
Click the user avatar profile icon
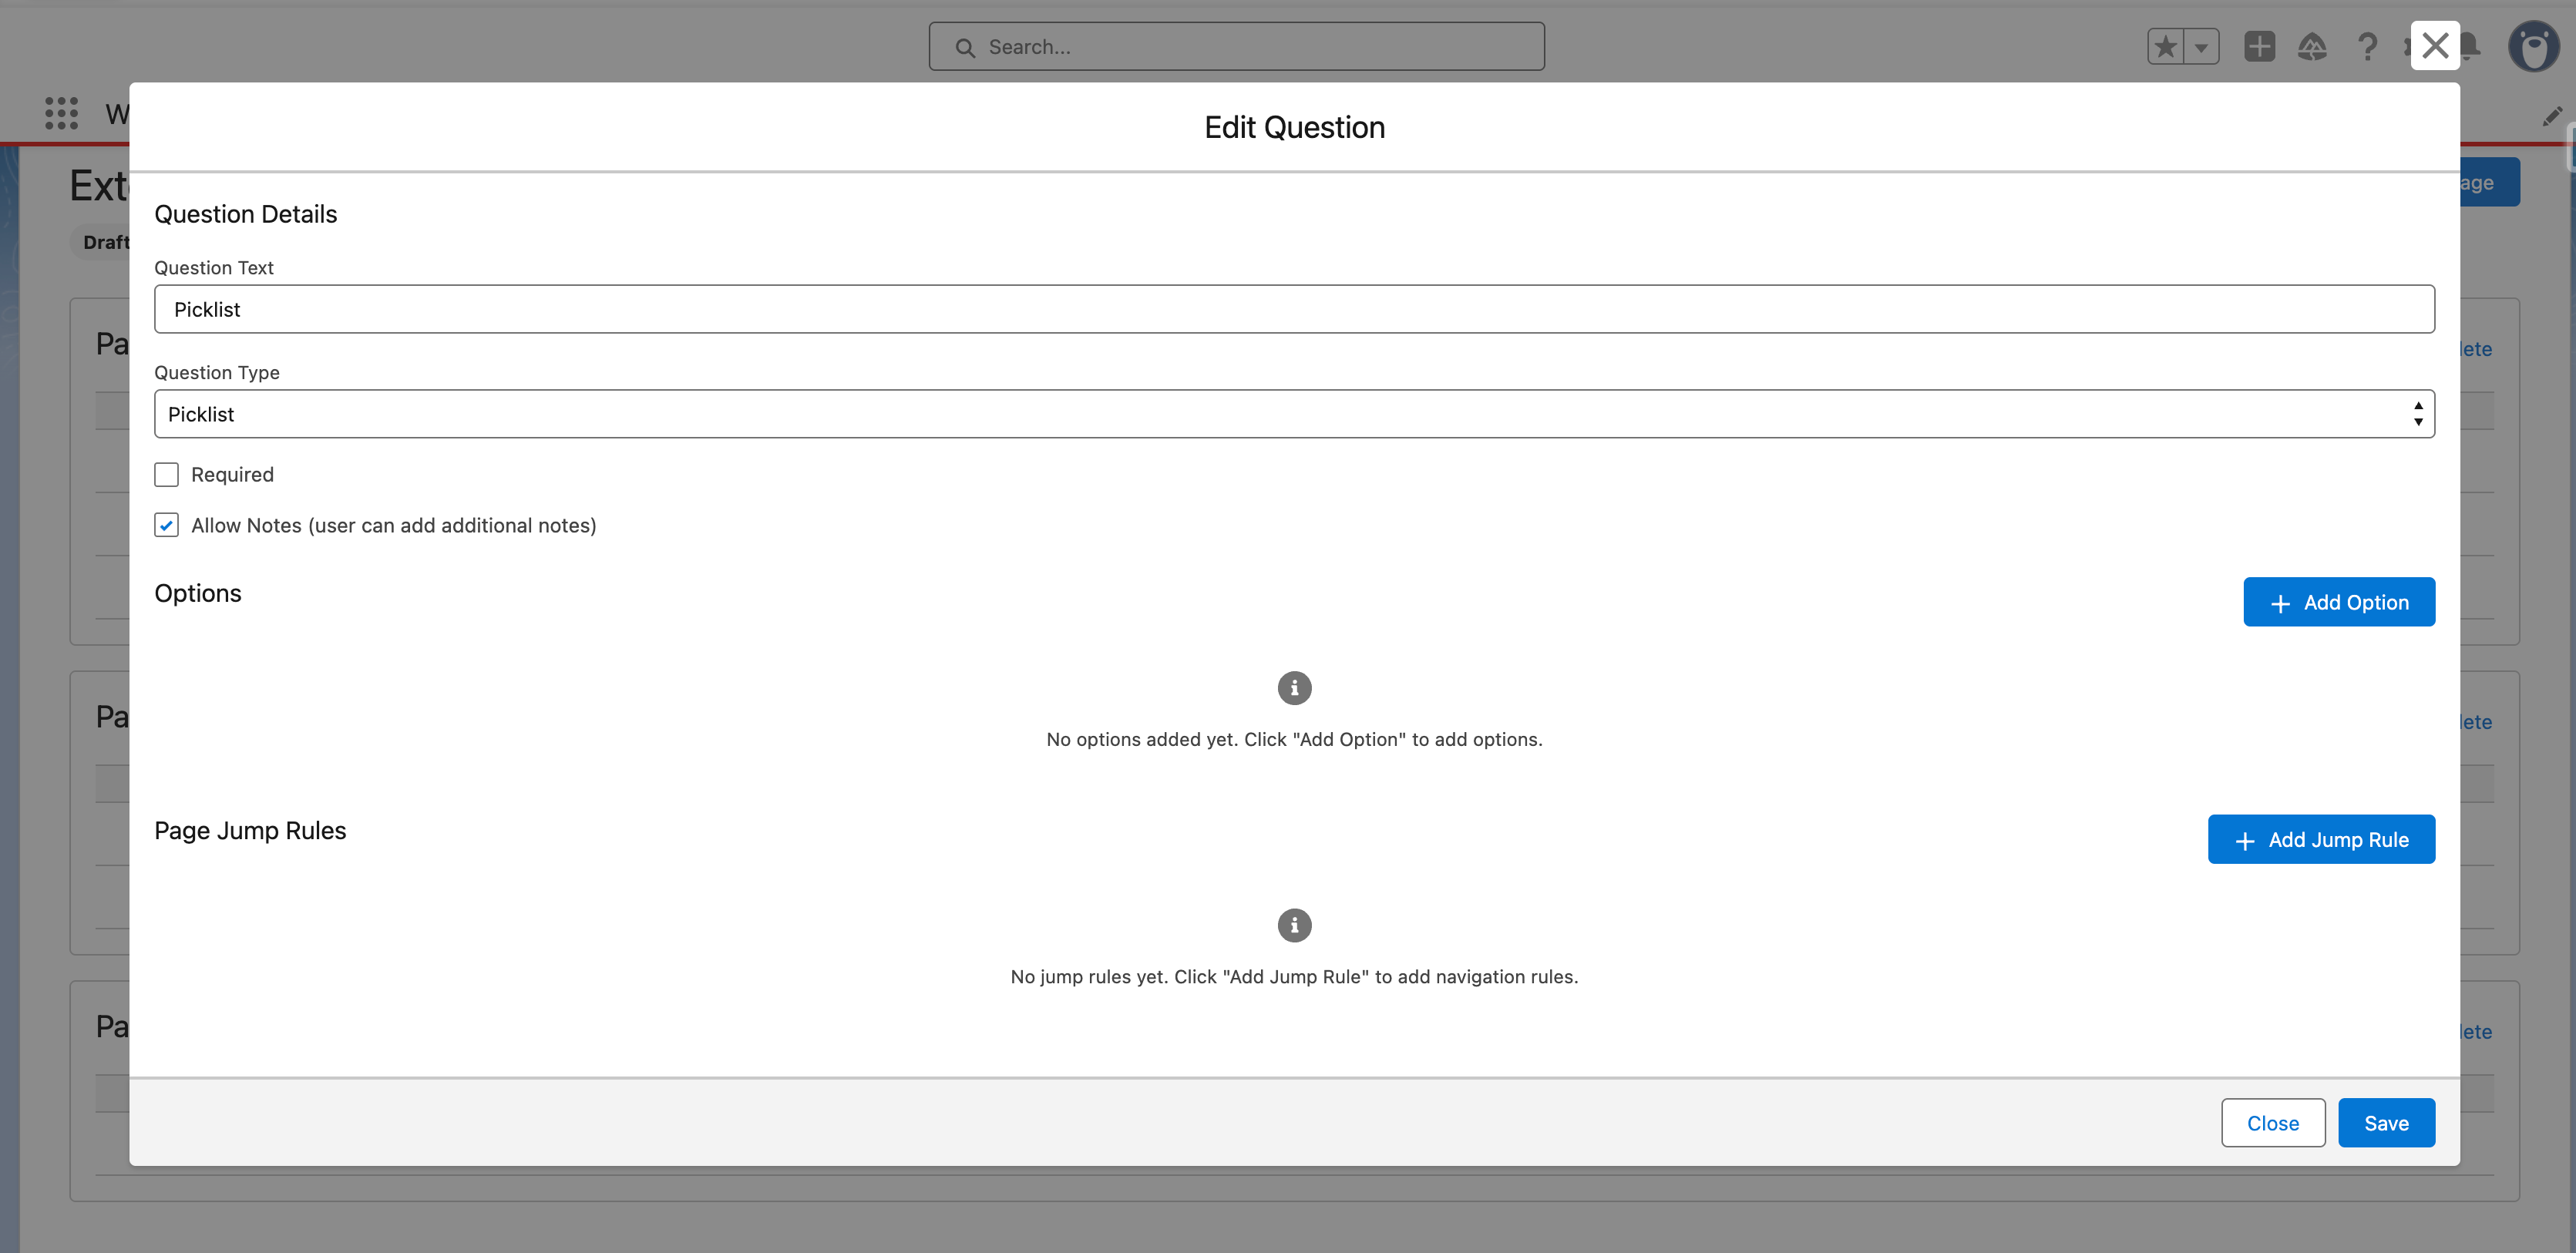click(x=2534, y=47)
